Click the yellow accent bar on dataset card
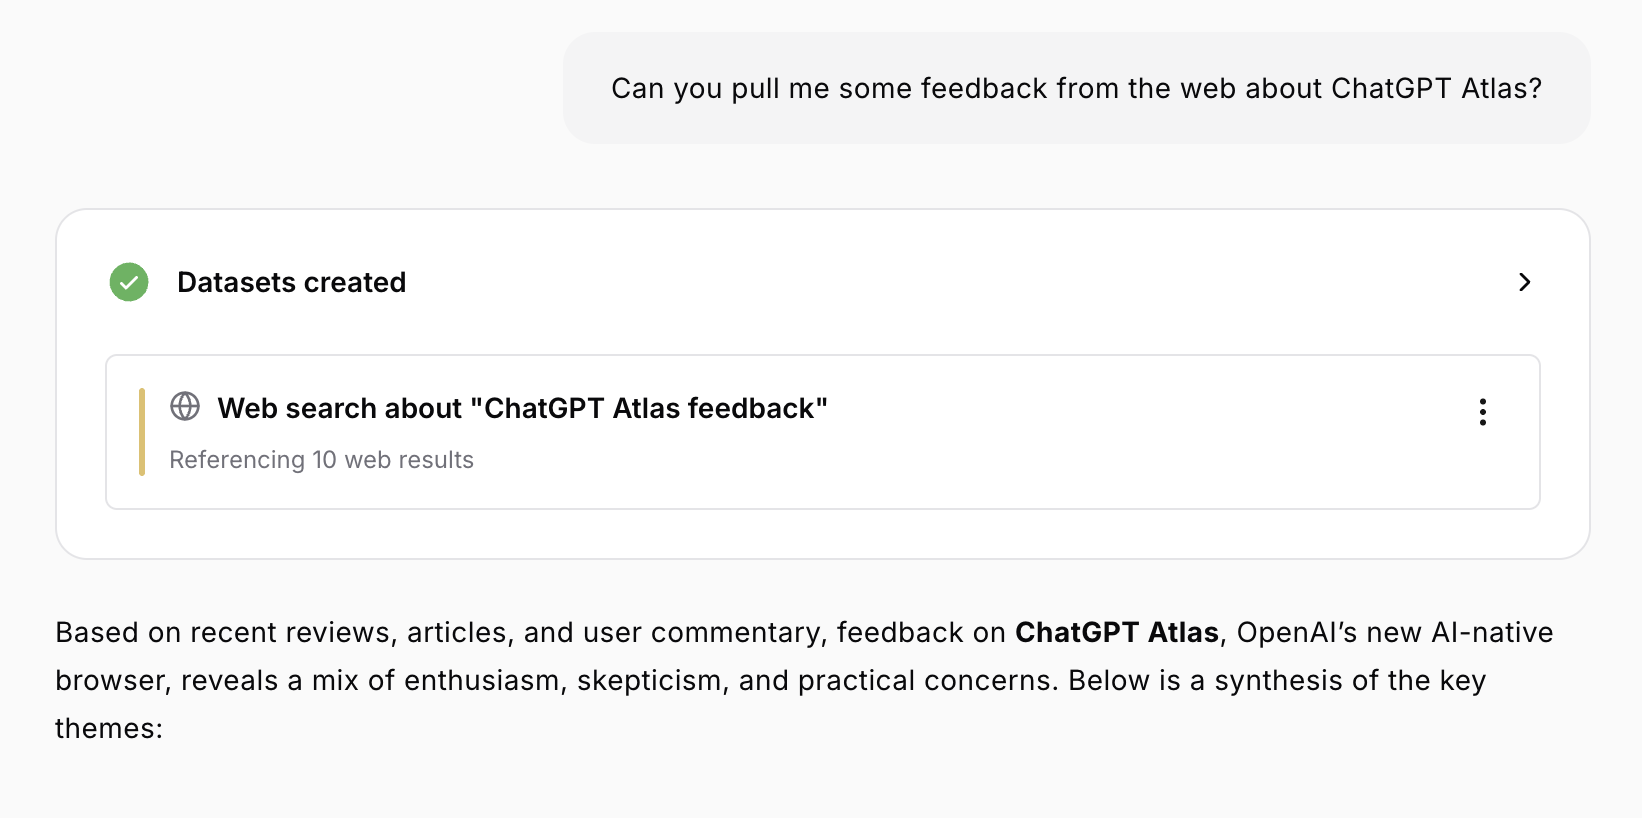This screenshot has width=1642, height=818. pos(142,432)
